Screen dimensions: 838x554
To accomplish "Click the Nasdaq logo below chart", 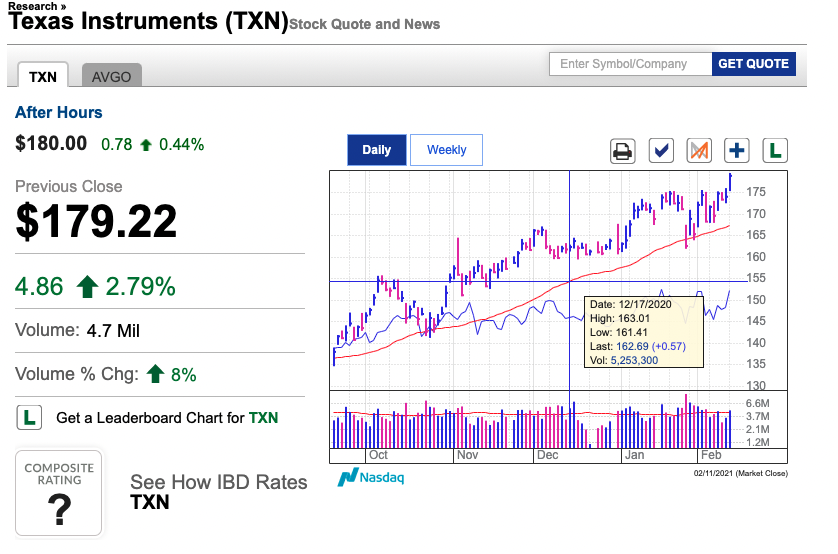I will (371, 477).
